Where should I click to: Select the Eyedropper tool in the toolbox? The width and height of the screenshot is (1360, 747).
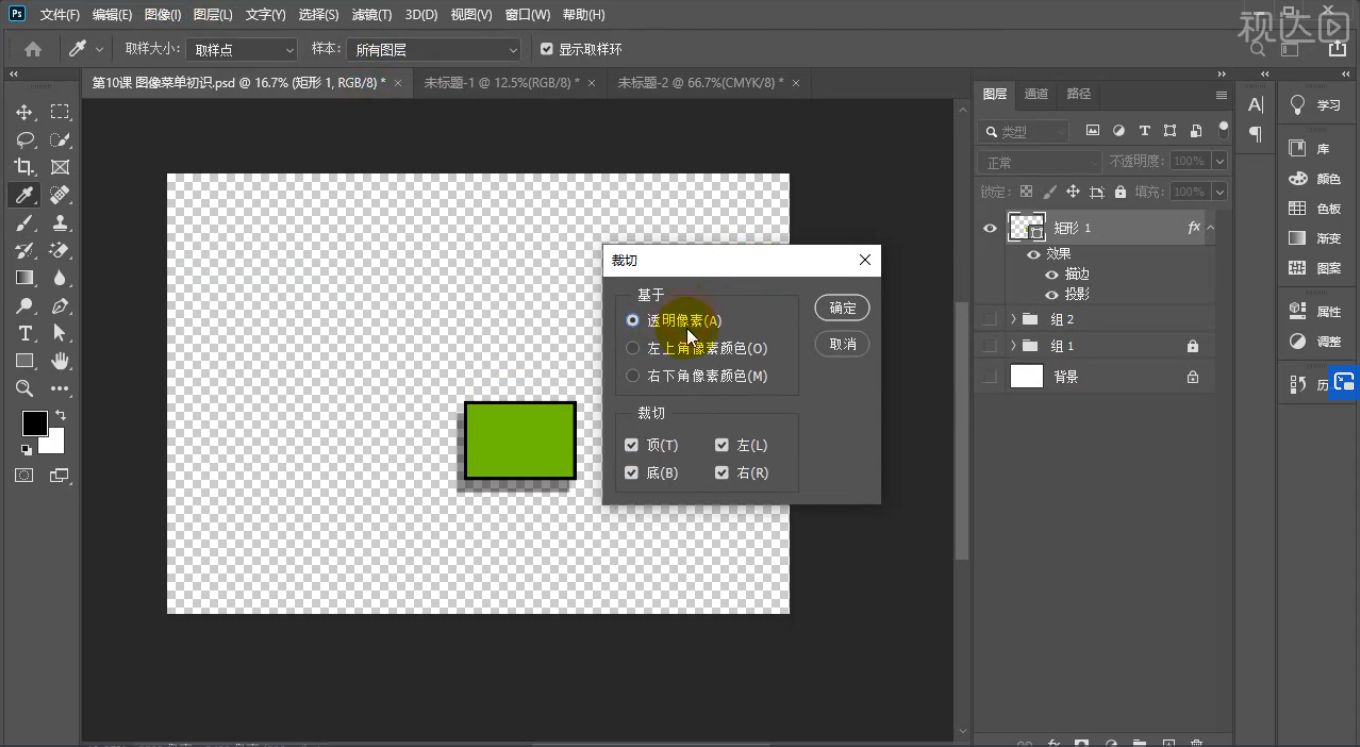tap(25, 195)
